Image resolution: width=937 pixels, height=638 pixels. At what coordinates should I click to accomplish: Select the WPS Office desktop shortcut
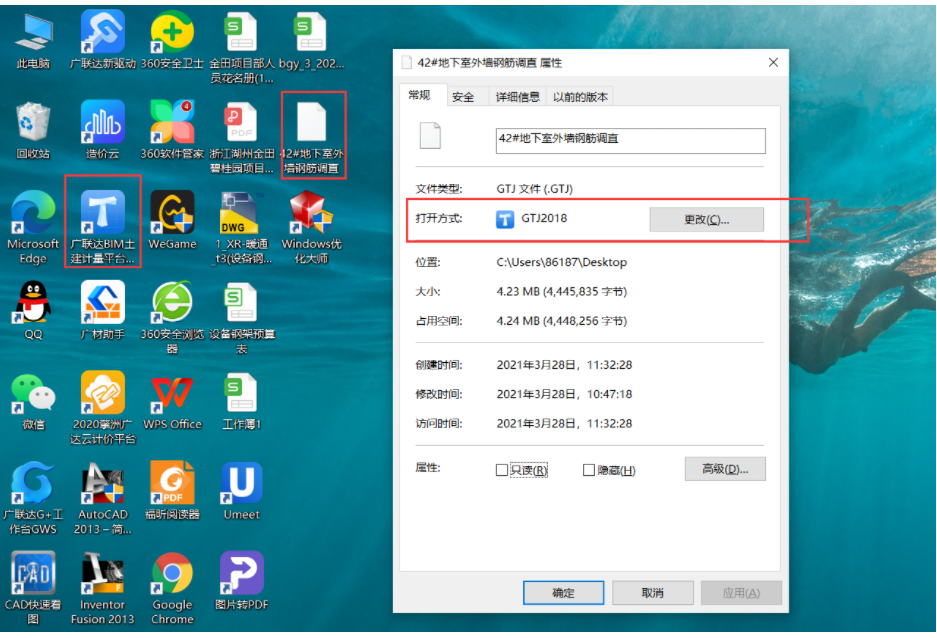(172, 401)
